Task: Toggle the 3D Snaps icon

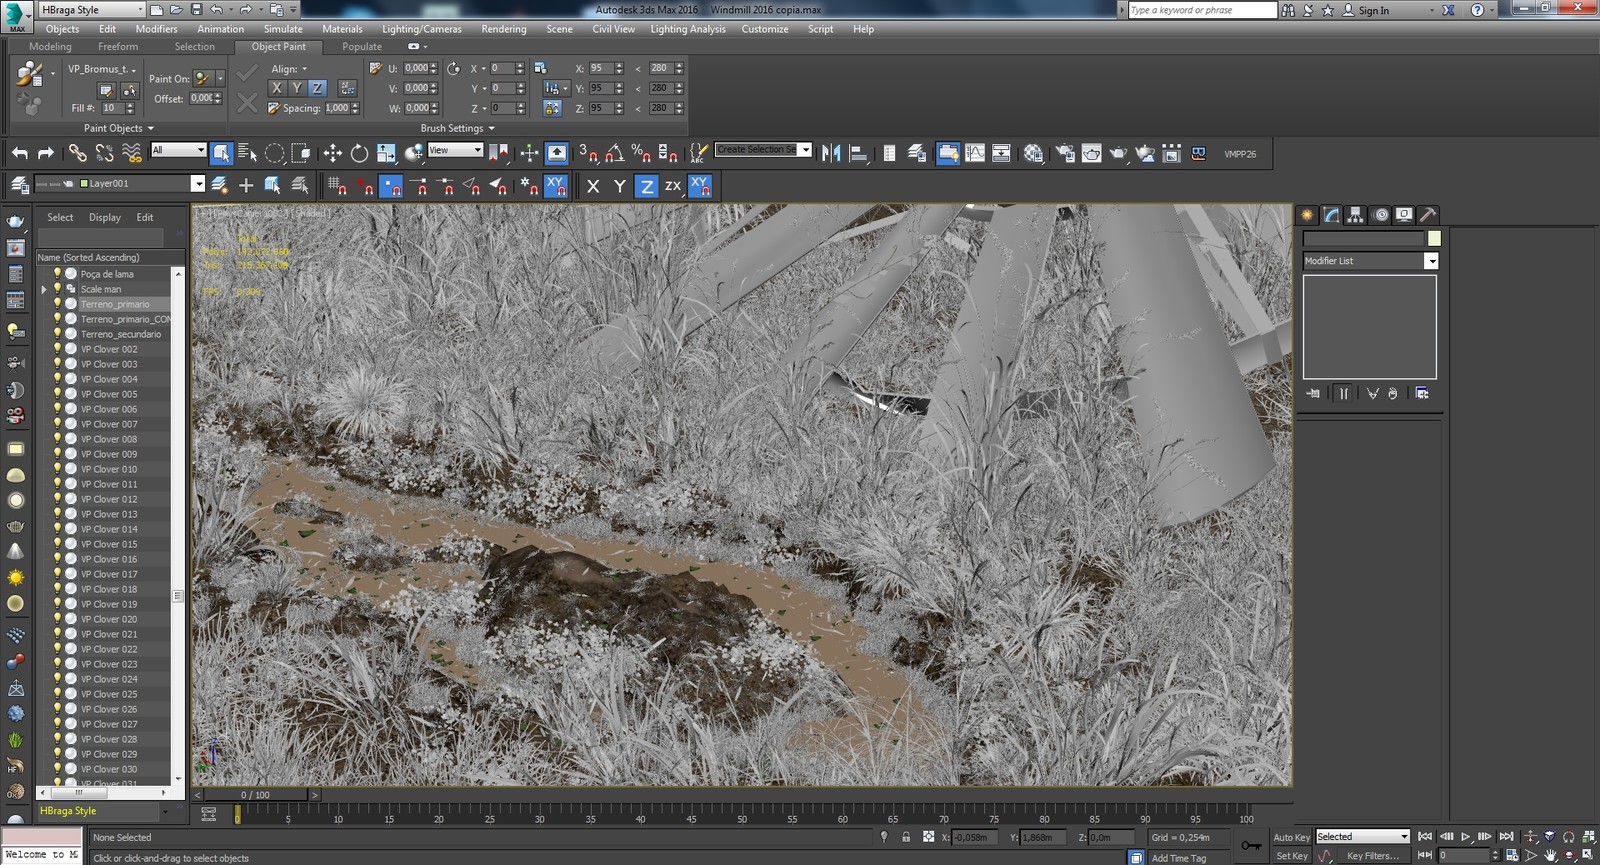Action: (x=588, y=153)
